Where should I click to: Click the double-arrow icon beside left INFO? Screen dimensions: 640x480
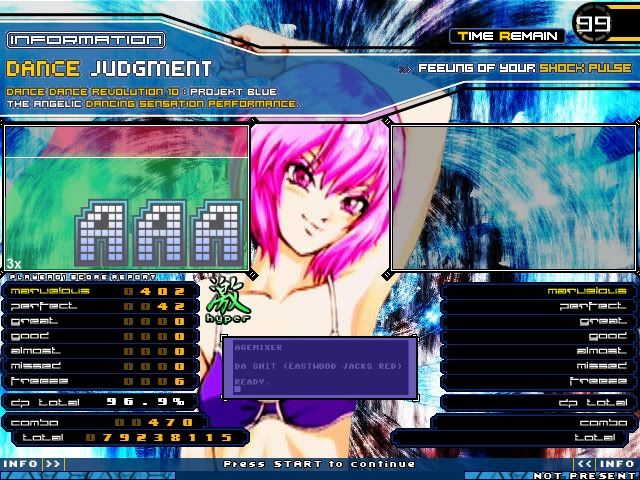(x=53, y=464)
